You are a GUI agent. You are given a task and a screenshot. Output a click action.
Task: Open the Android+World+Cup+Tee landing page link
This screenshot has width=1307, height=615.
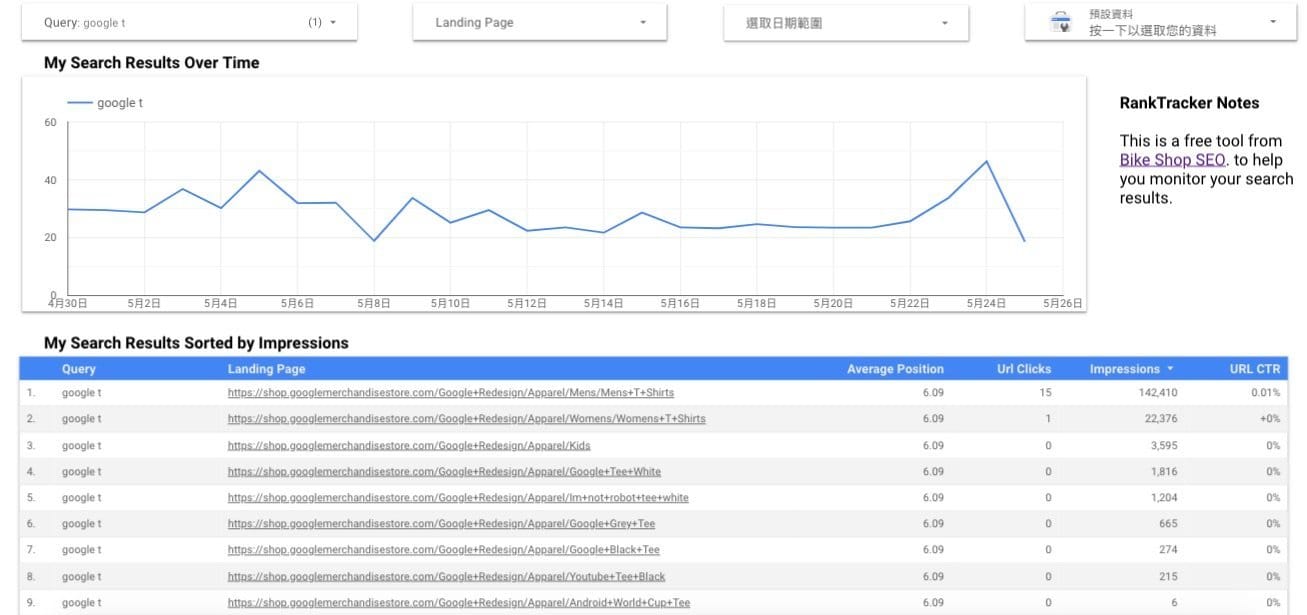[x=458, y=602]
